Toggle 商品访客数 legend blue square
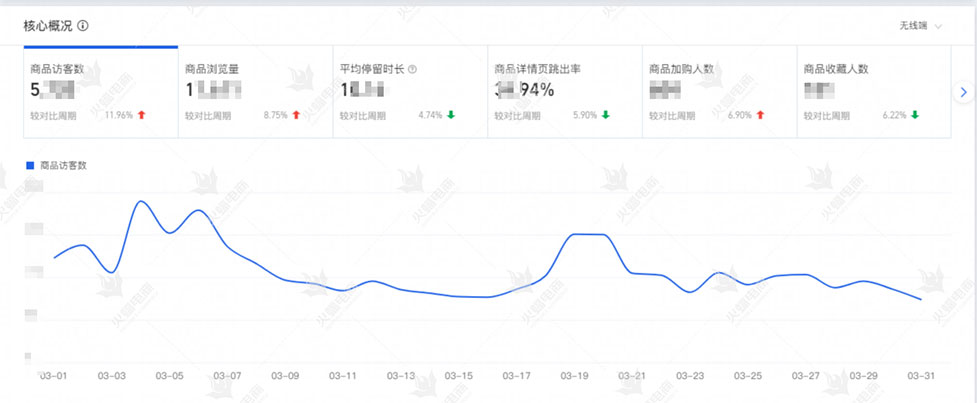Image resolution: width=977 pixels, height=403 pixels. (31, 165)
